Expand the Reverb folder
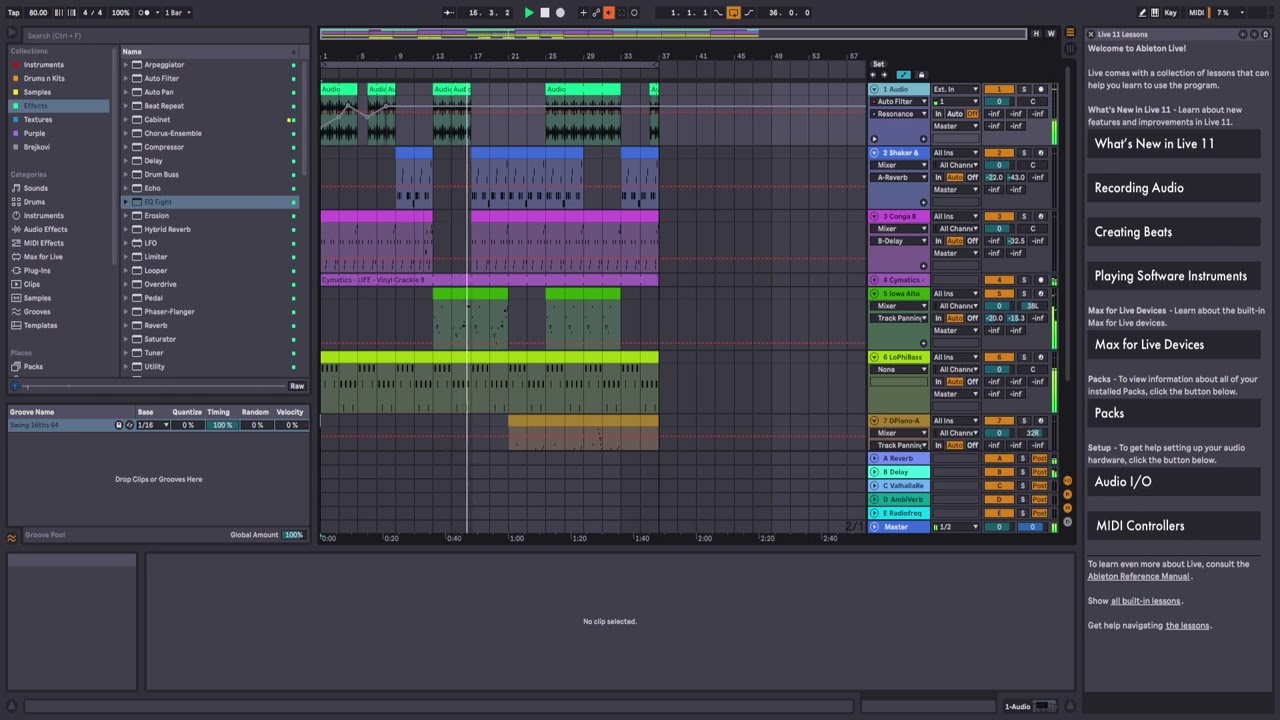Image resolution: width=1280 pixels, height=720 pixels. pos(126,325)
